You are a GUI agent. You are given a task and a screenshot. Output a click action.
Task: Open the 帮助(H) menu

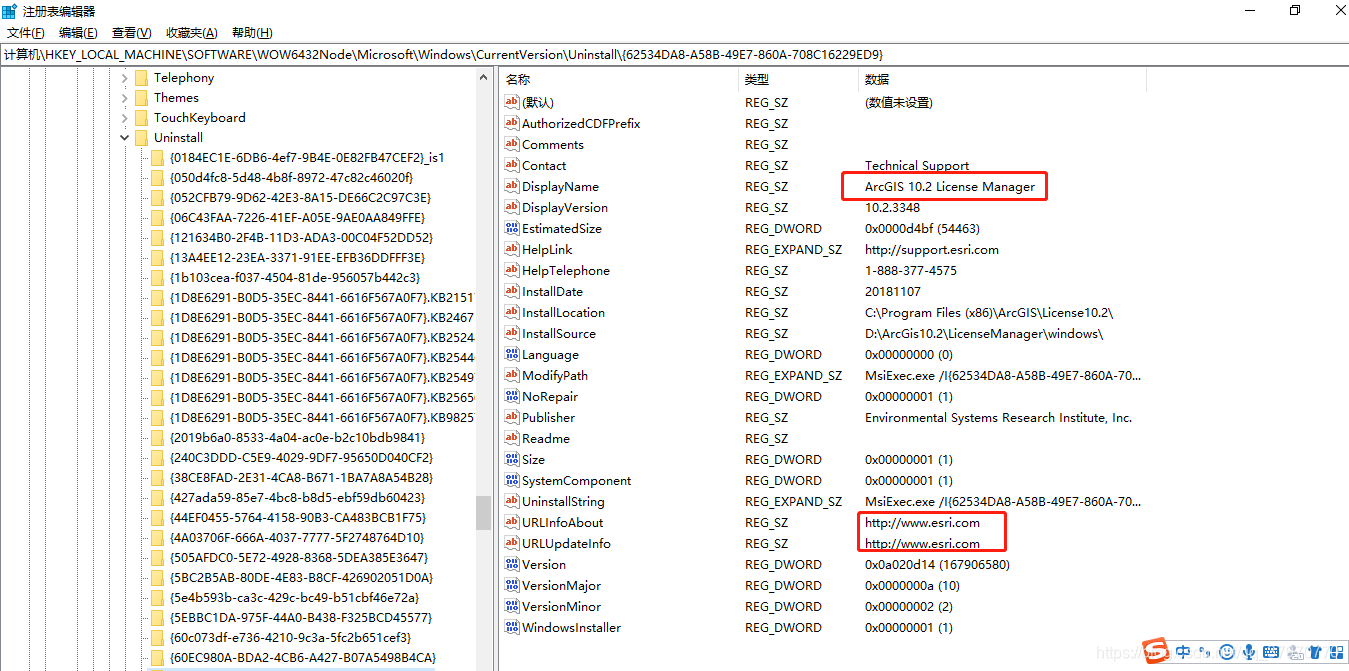pyautogui.click(x=251, y=33)
